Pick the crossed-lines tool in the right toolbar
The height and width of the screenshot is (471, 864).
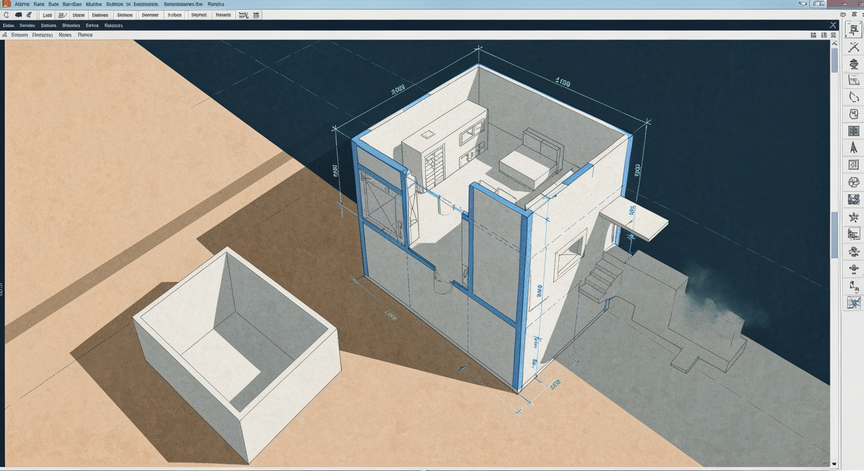[854, 47]
